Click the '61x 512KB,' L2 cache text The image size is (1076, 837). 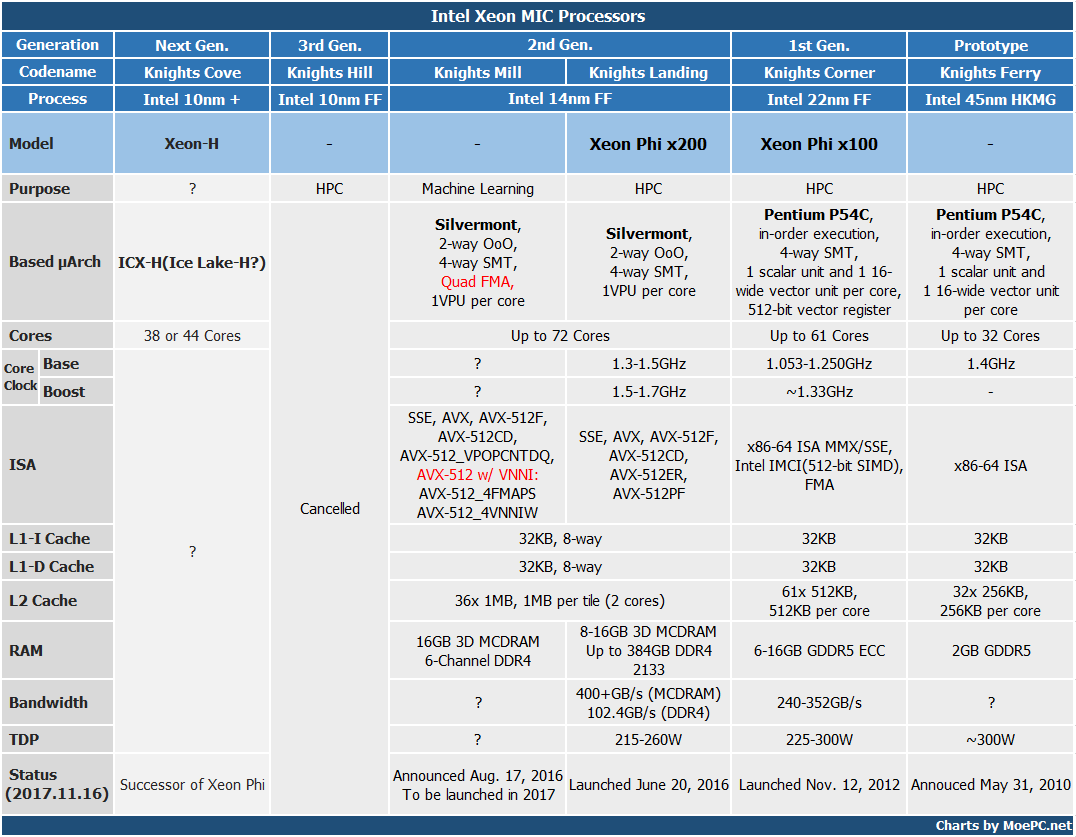(x=819, y=591)
